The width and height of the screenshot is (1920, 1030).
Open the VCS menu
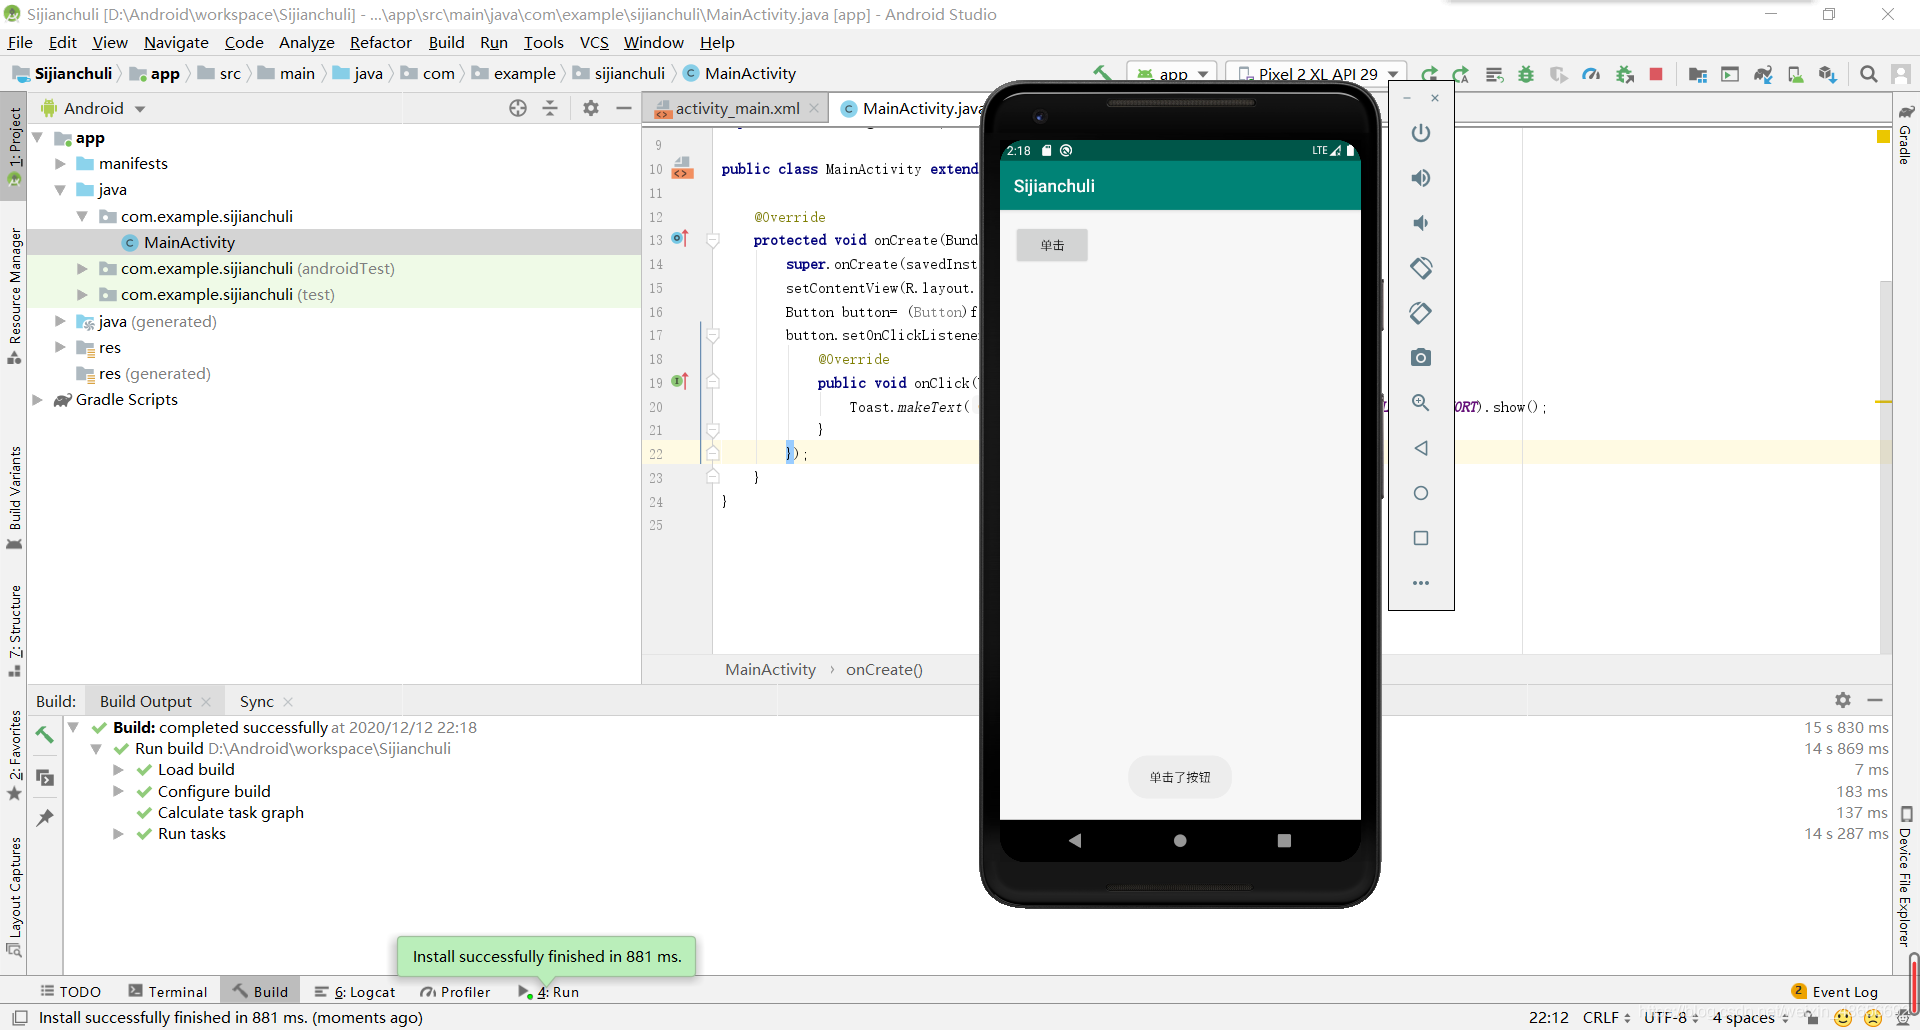[x=594, y=42]
